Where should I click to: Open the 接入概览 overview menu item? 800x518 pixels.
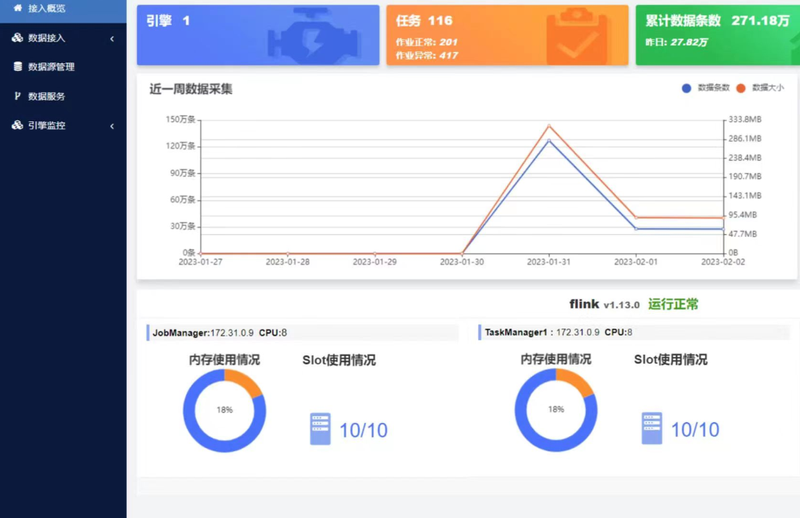[63, 9]
